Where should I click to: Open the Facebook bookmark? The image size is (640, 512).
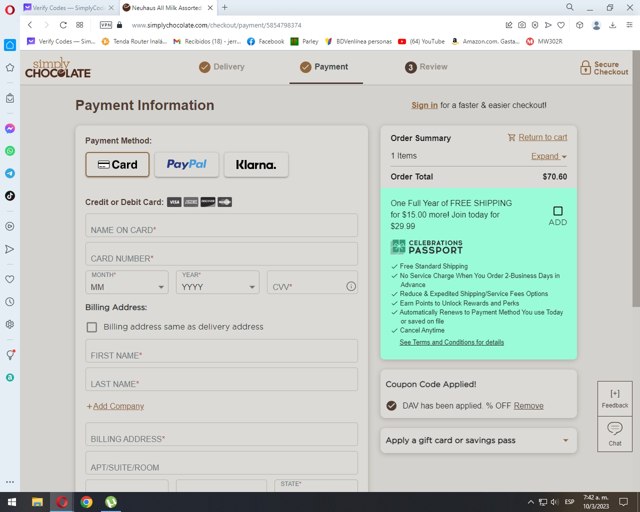(265, 41)
